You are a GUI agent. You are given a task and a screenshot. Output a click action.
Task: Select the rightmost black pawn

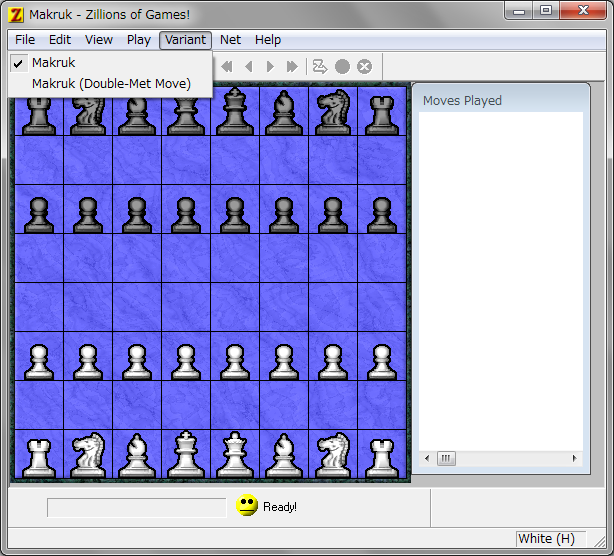tap(382, 215)
